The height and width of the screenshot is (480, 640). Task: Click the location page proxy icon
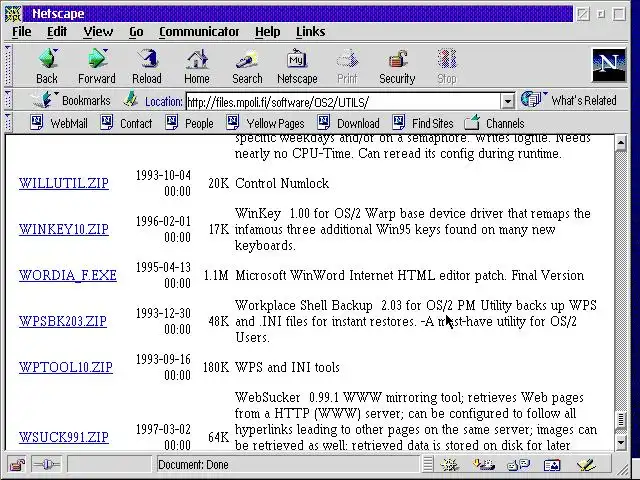pos(131,100)
